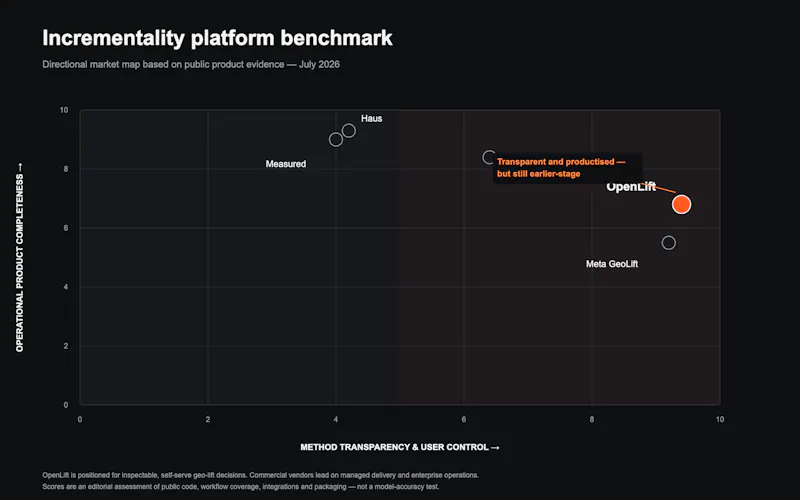Click the Haus circle marker
800x500 pixels.
348,131
